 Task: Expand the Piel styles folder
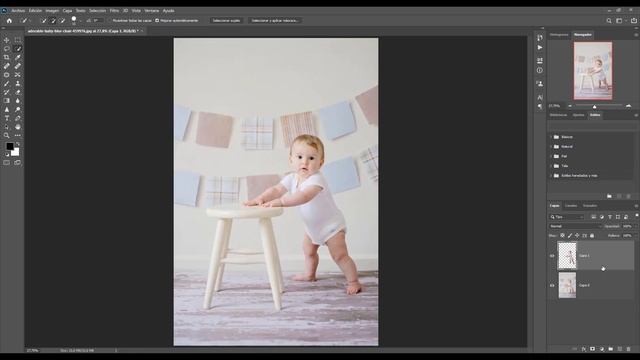point(551,156)
